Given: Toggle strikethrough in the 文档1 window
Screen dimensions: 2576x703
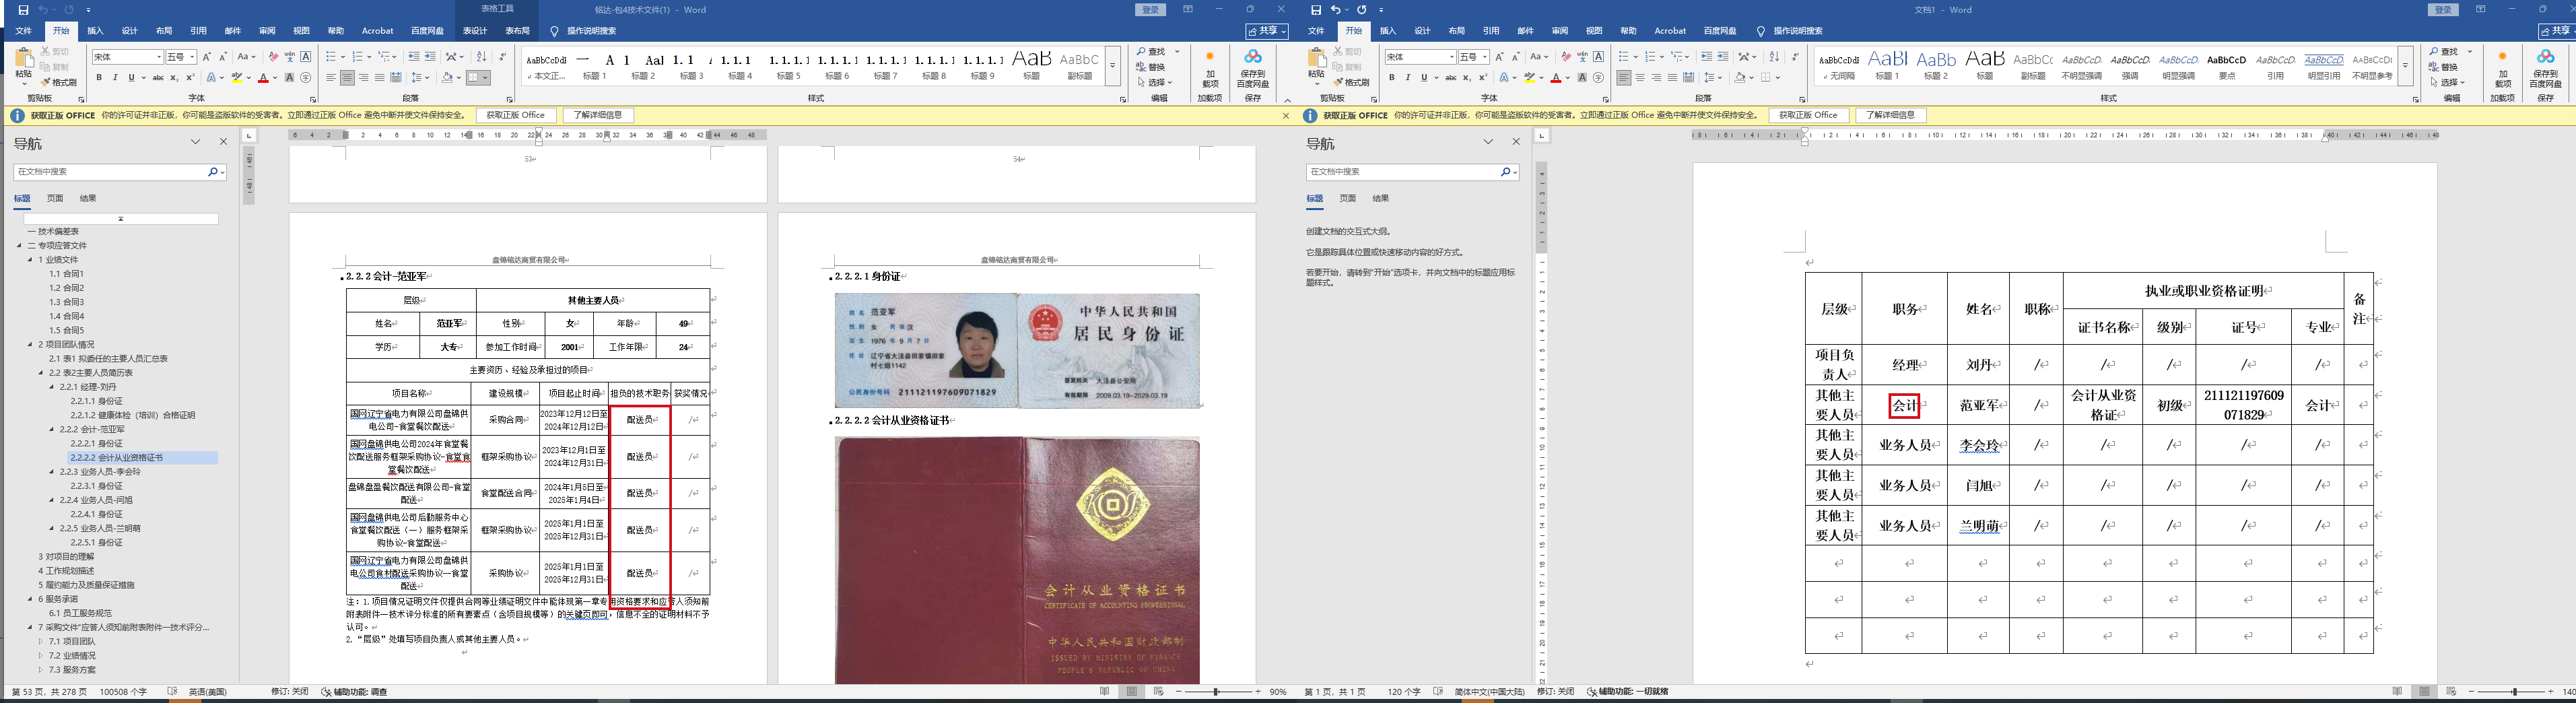Looking at the screenshot, I should [1450, 78].
